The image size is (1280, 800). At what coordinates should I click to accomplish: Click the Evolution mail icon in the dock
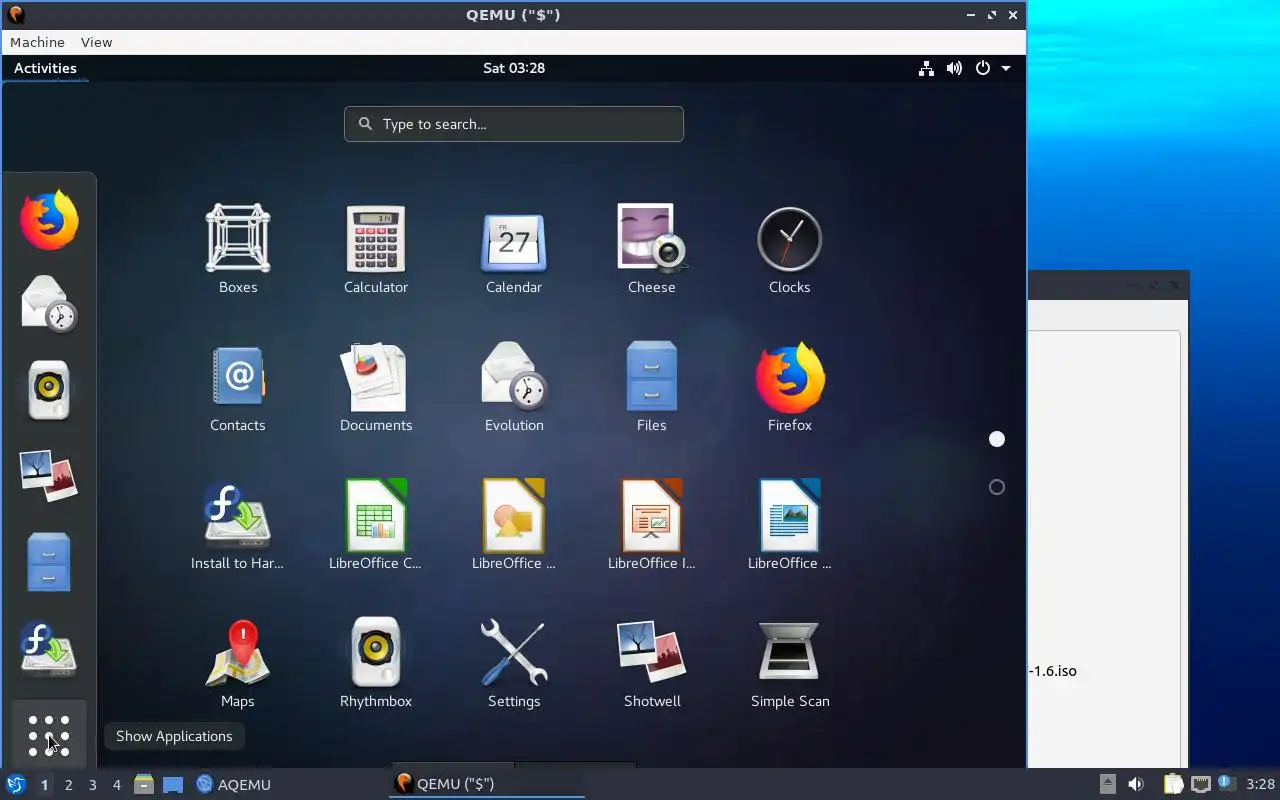coord(49,304)
